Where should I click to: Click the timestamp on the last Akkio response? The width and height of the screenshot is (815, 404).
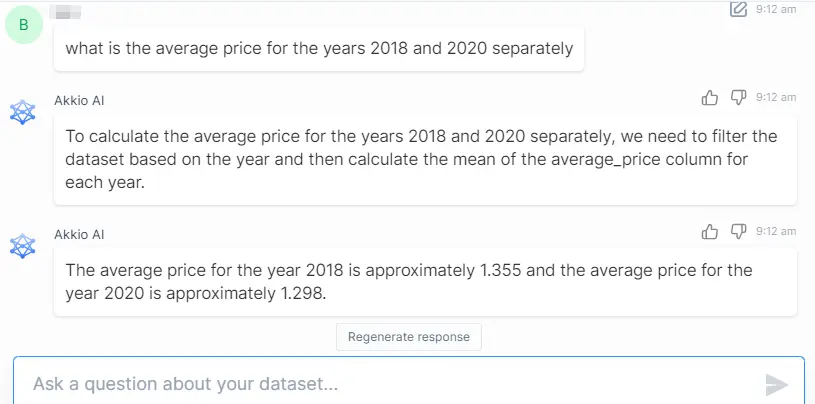point(776,232)
